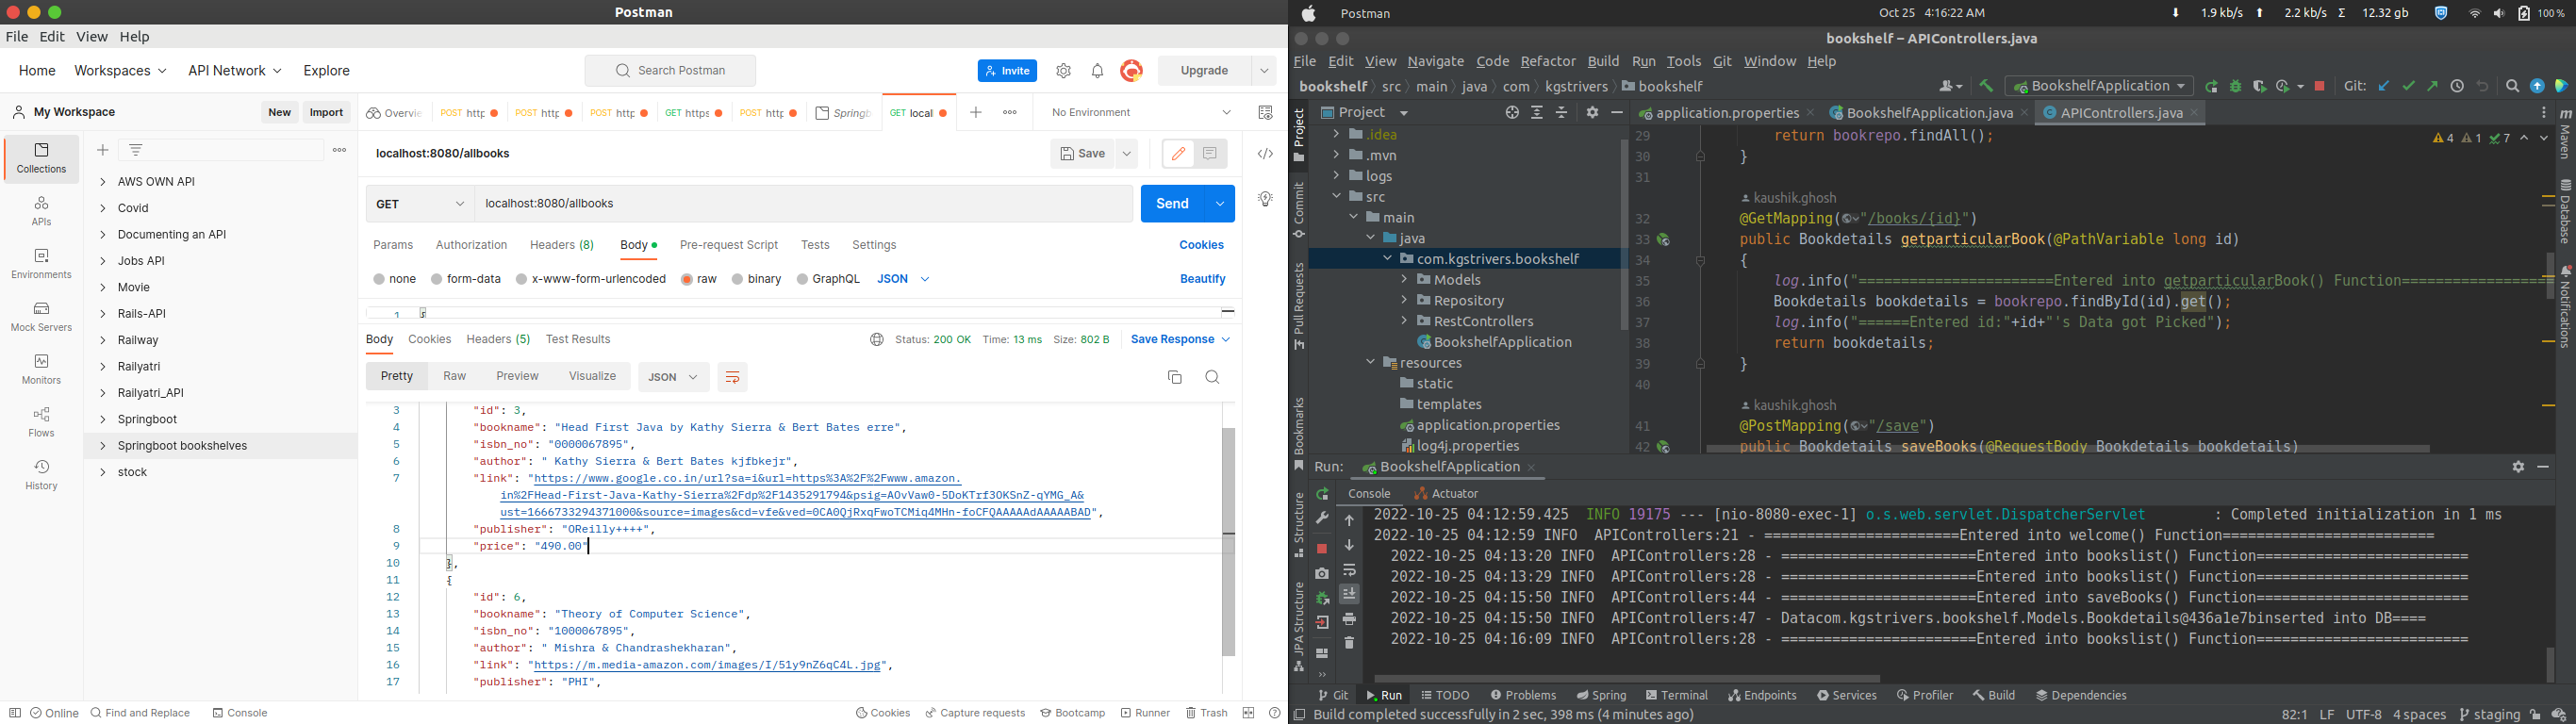
Task: Stop the running BookshelfApplication in IntelliJ
Action: tap(1321, 548)
